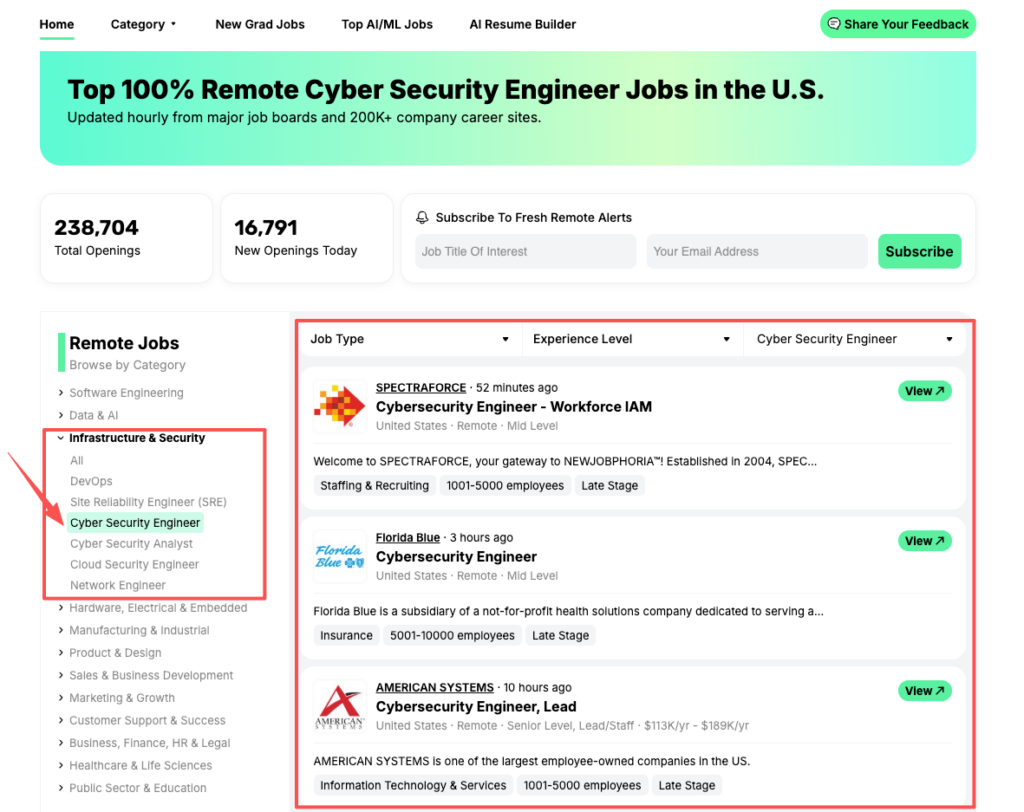Open the Cyber Security Engineer role dropdown

coord(855,339)
